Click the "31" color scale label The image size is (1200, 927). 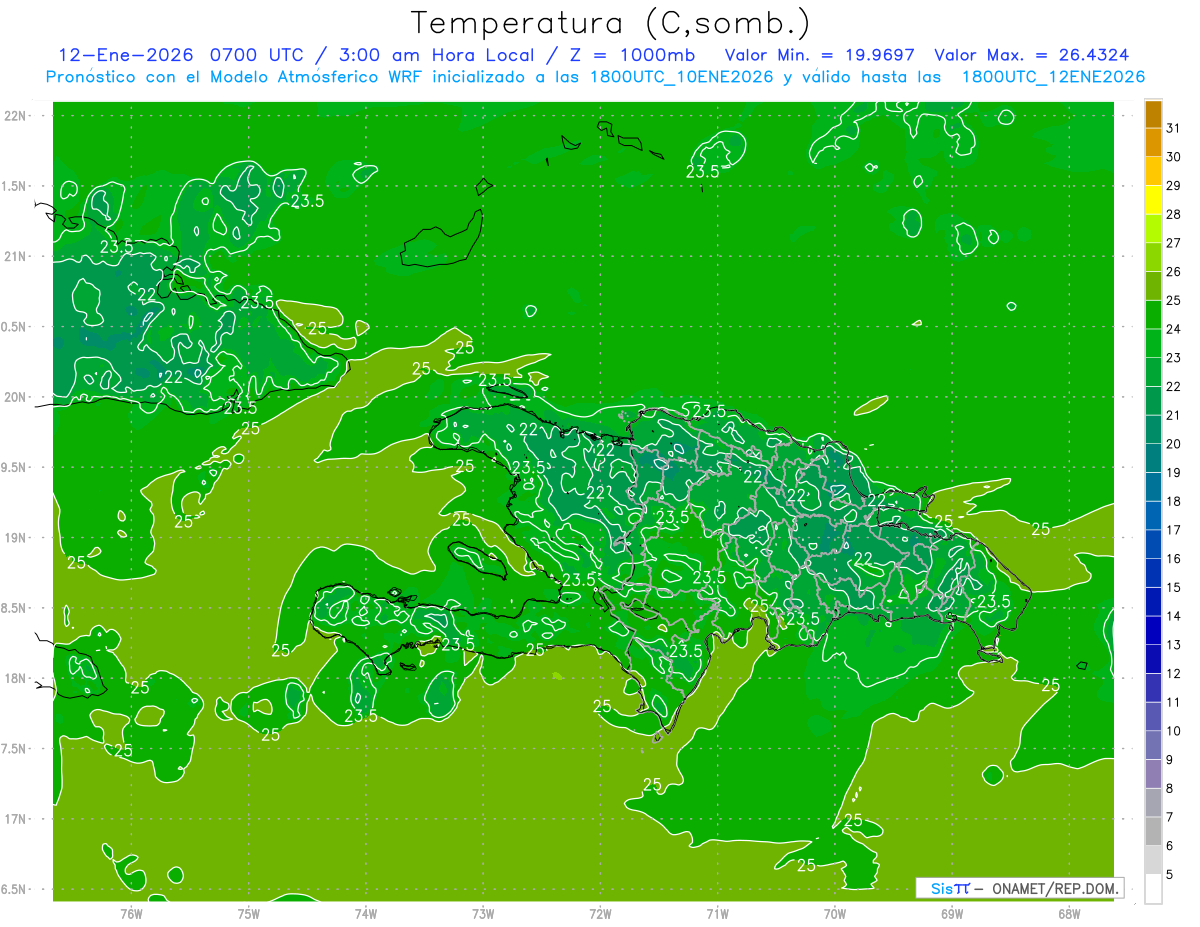1173,128
